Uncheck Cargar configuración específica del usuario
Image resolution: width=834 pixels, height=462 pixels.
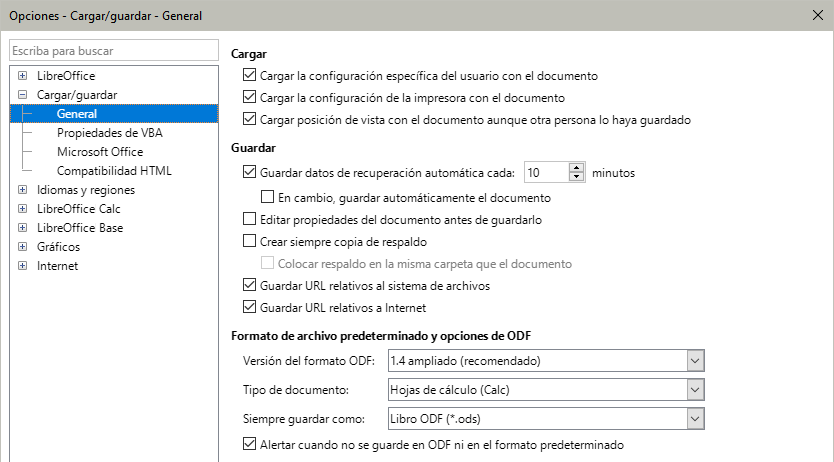(249, 75)
